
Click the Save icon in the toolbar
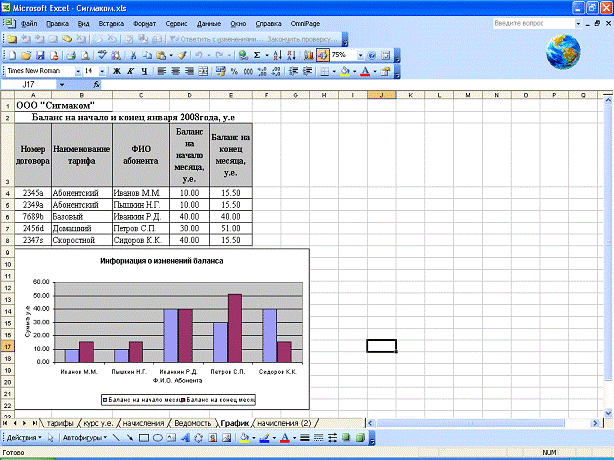[x=39, y=55]
